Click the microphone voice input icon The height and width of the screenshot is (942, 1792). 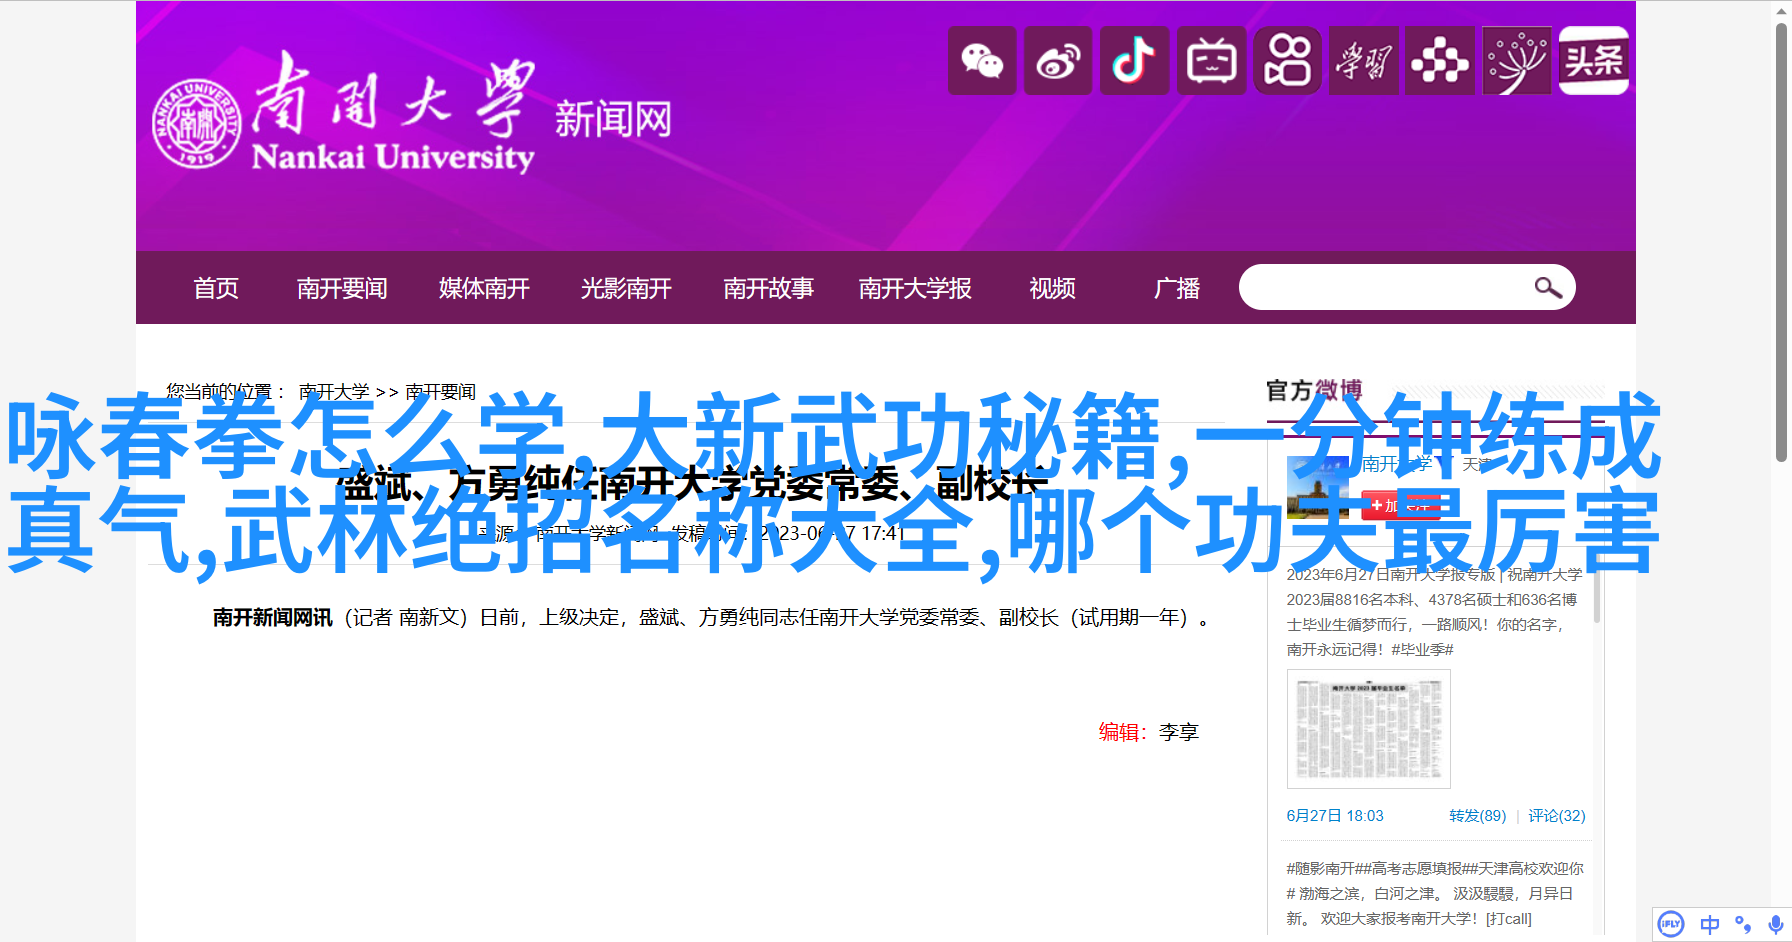click(1775, 925)
